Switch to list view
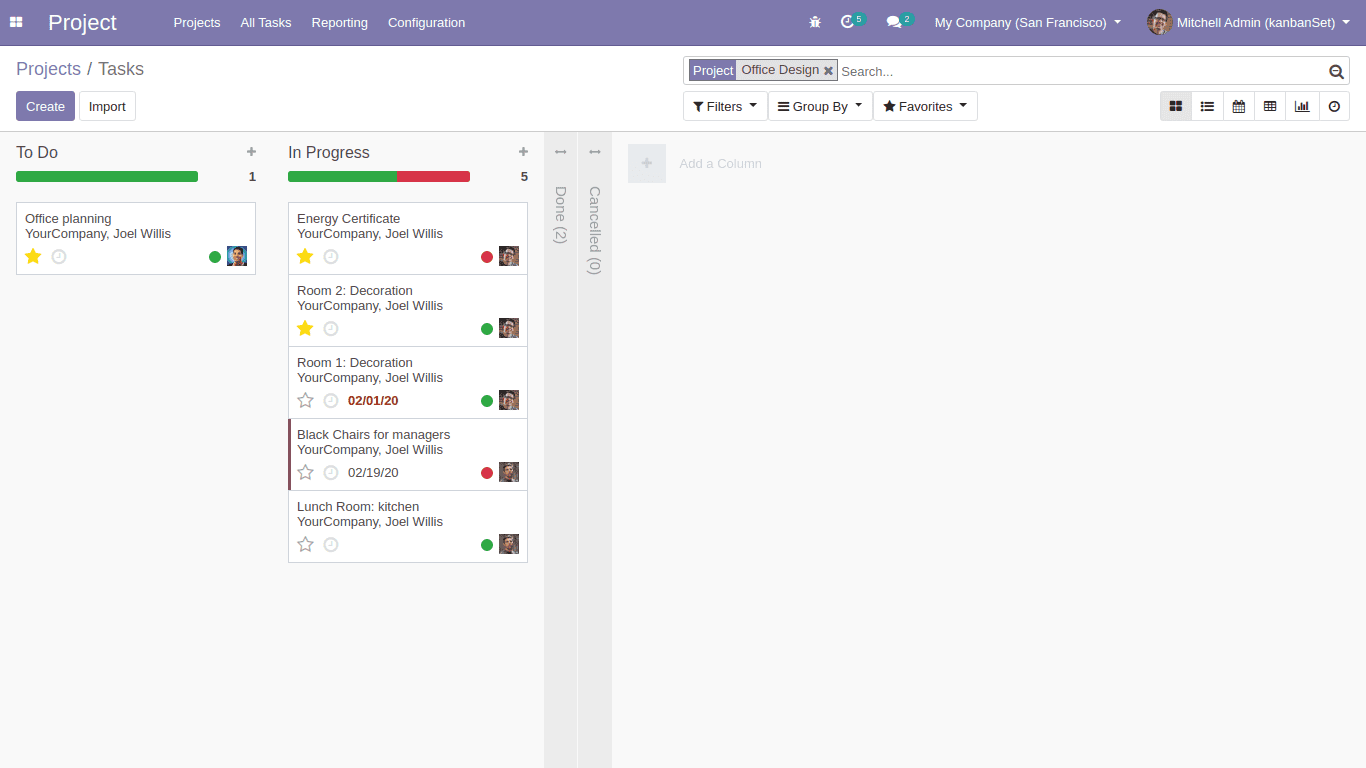Screen dimensions: 1366x768 pos(1207,106)
